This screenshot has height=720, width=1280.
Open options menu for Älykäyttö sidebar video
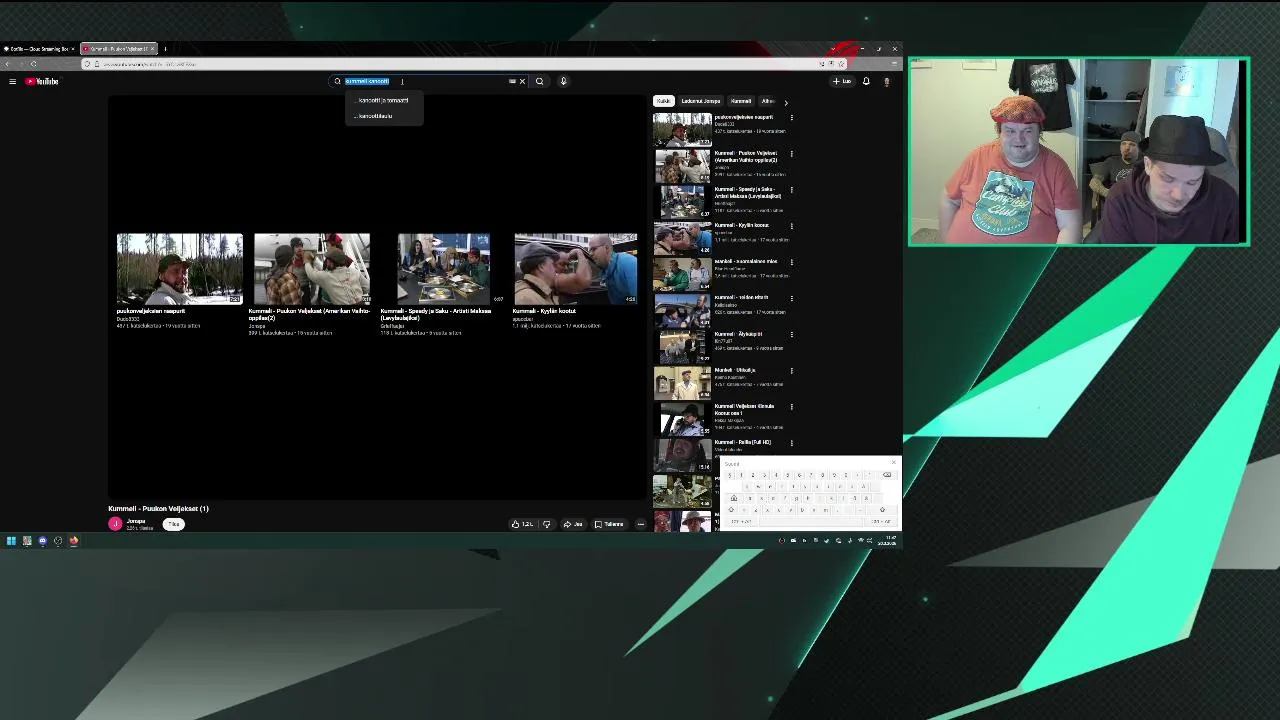(x=791, y=334)
